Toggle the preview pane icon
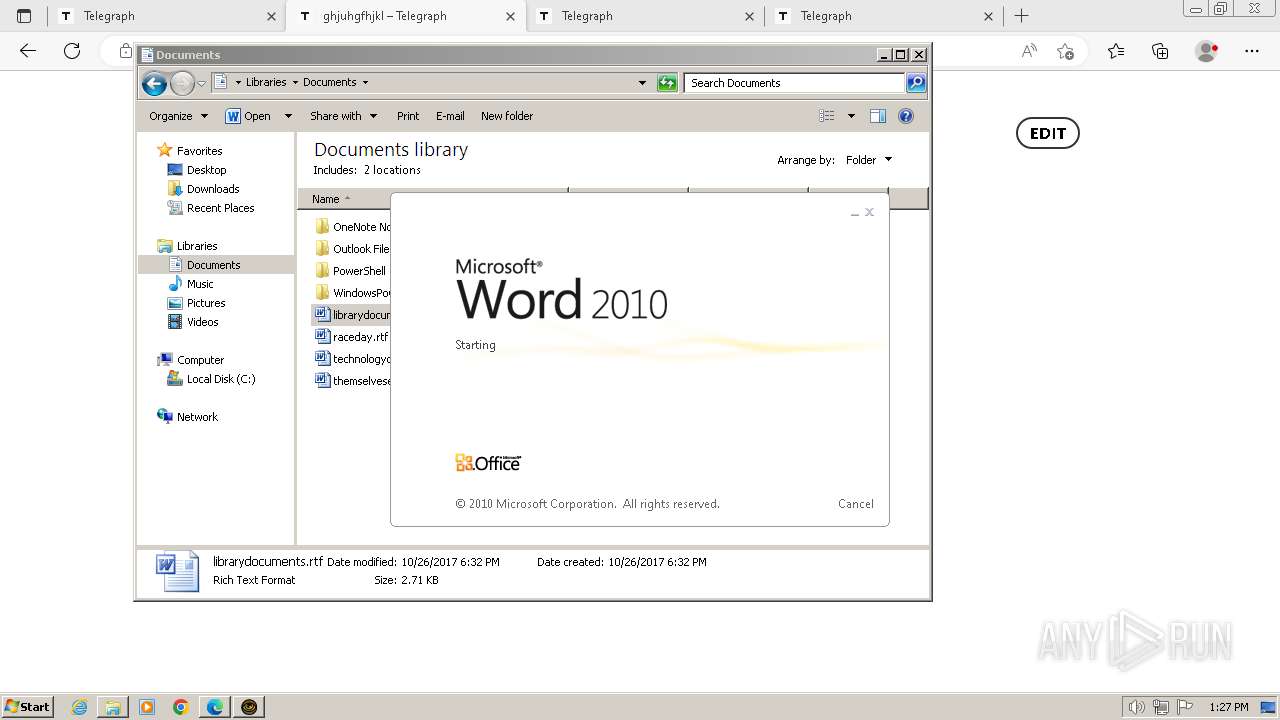This screenshot has width=1280, height=720. click(x=878, y=116)
